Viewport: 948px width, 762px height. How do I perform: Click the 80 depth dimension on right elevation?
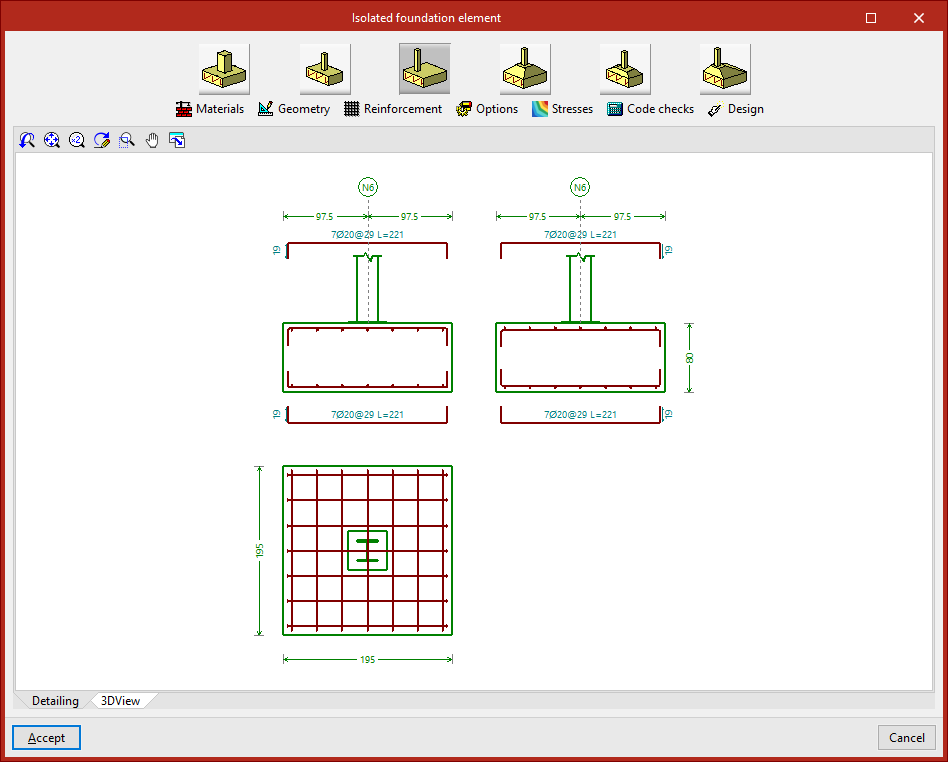coord(689,358)
